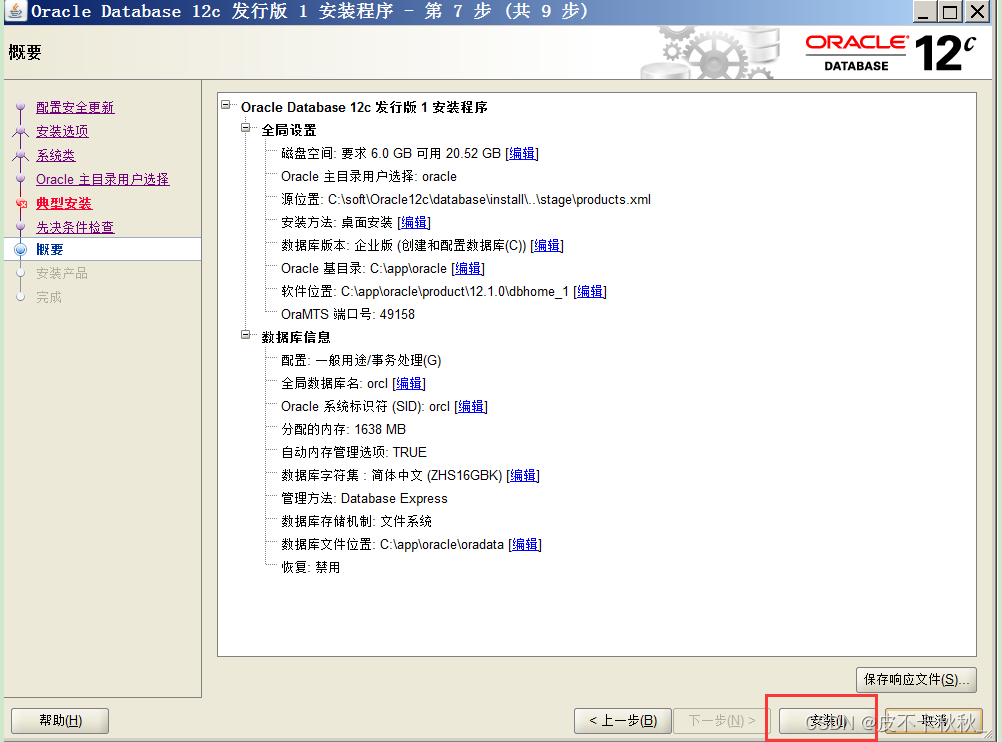
Task: Edit the 磁盘空间 setting
Action: (522, 153)
